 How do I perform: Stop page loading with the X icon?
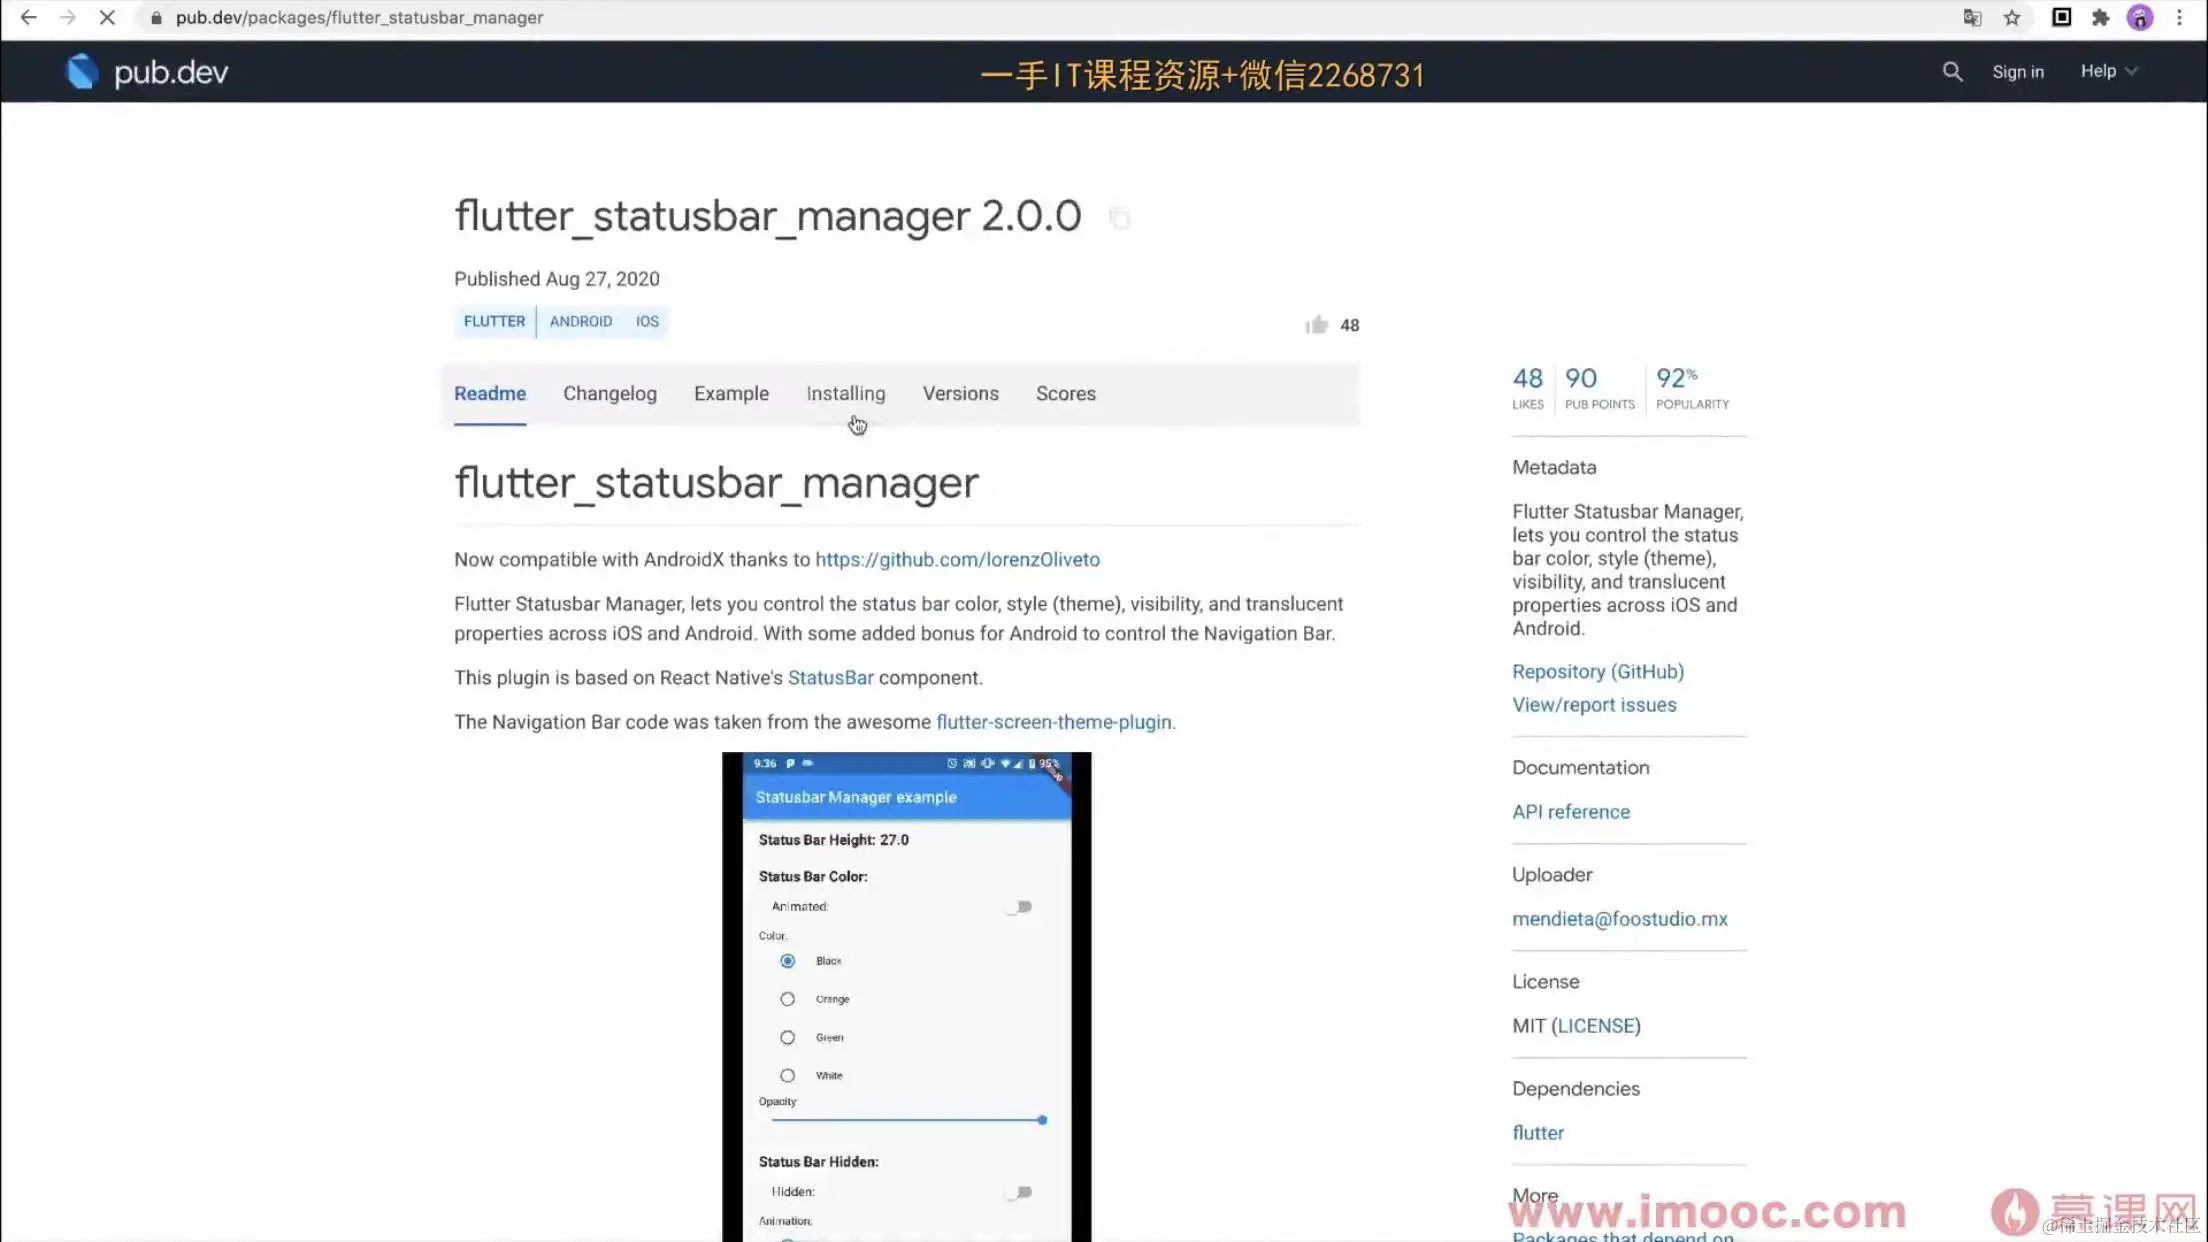coord(107,17)
